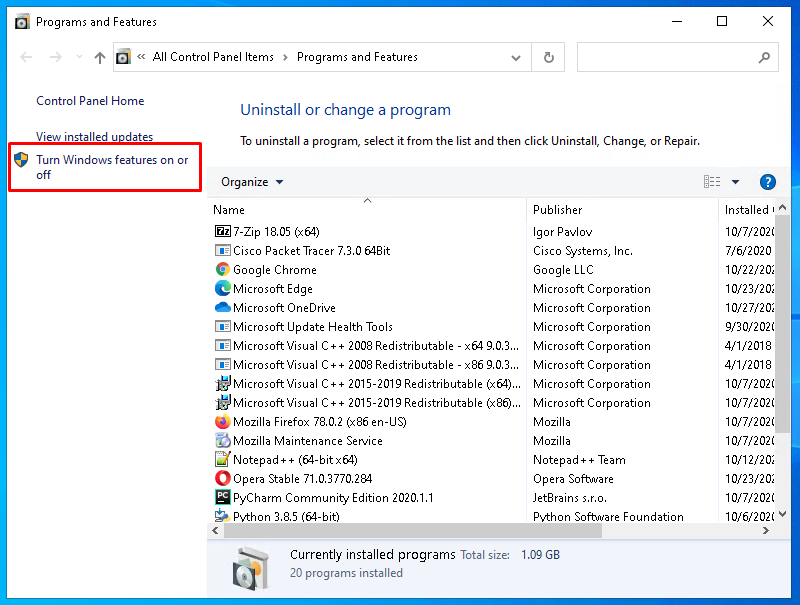Screen dimensions: 800x605
Task: Click the Microsoft OneDrive cloud icon
Action: tap(222, 308)
